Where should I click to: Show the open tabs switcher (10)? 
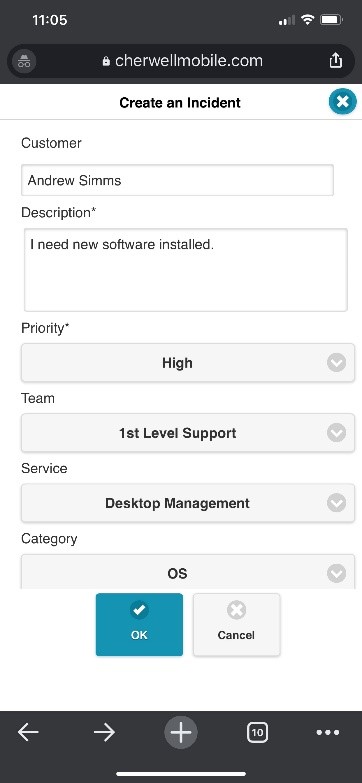[257, 733]
